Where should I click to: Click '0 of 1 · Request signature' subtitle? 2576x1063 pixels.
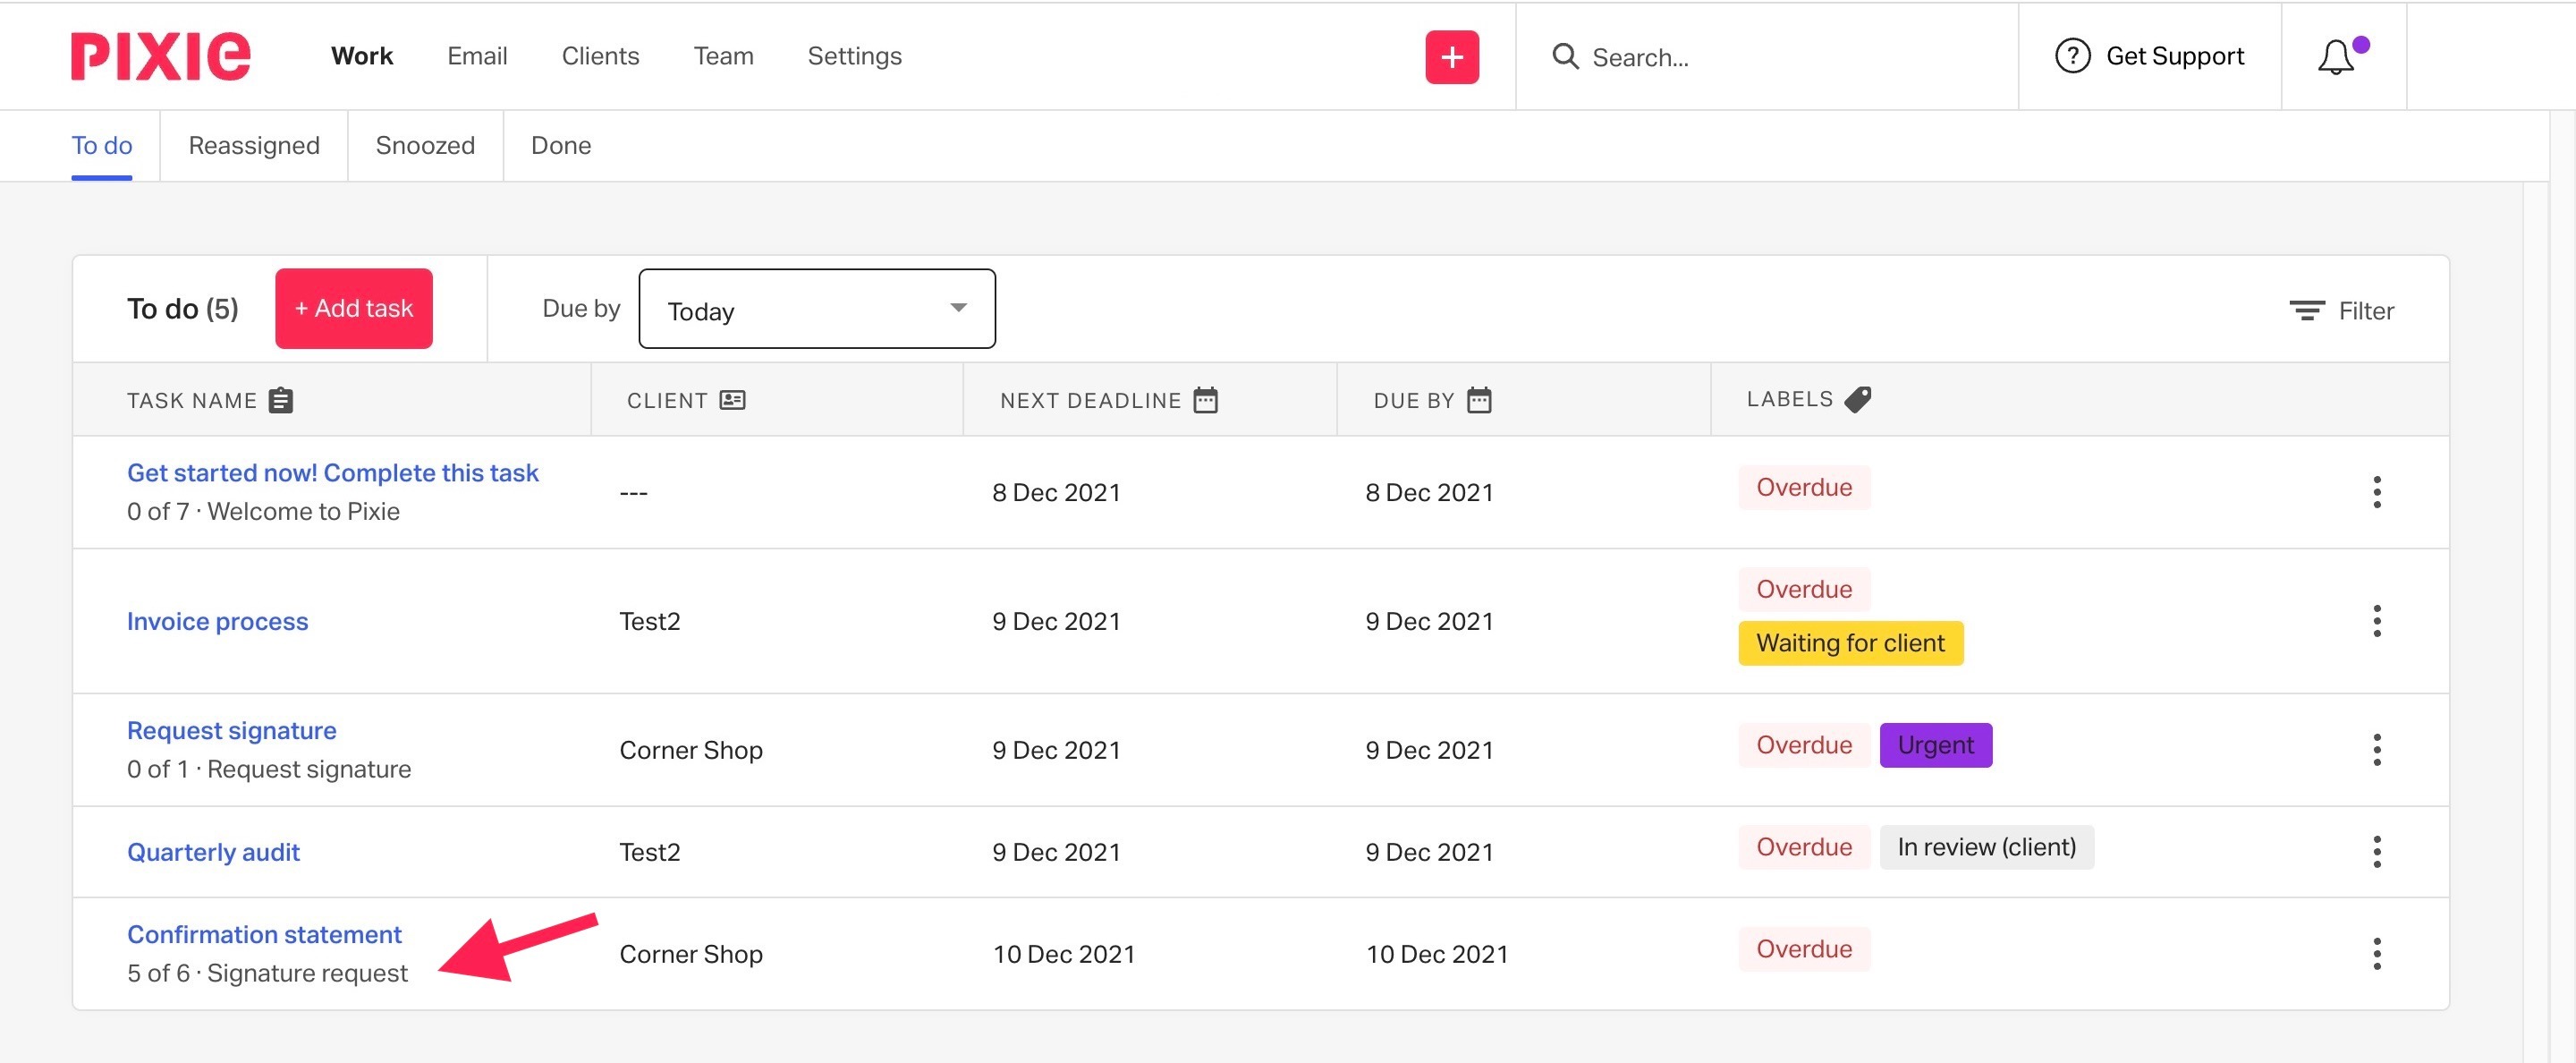pyautogui.click(x=269, y=770)
